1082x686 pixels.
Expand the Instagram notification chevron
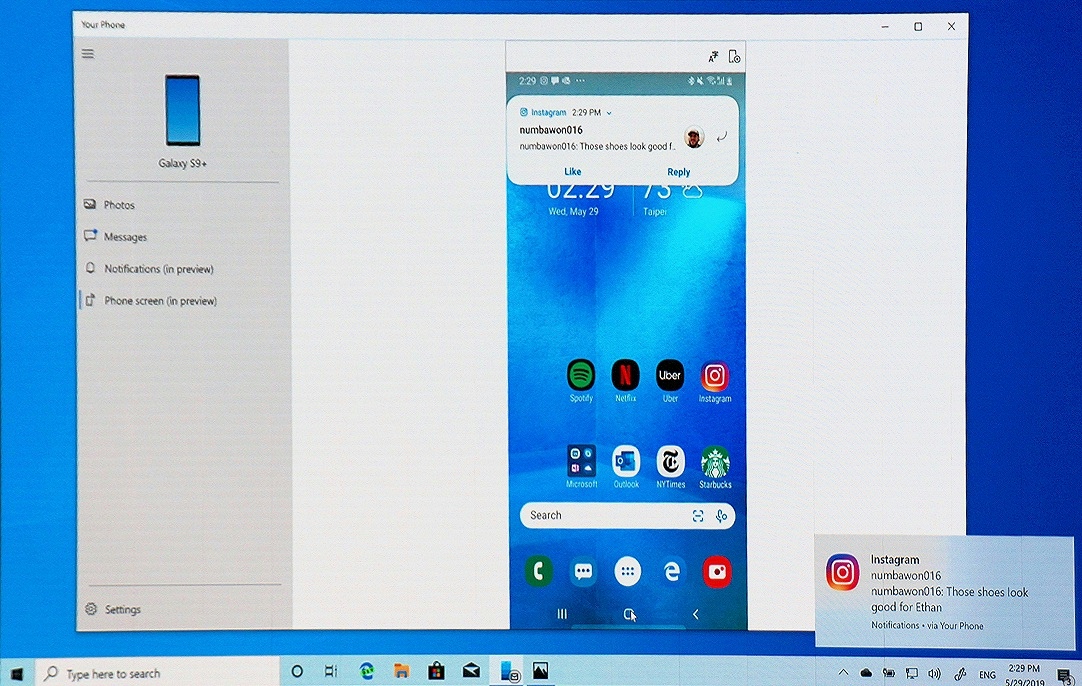click(609, 112)
